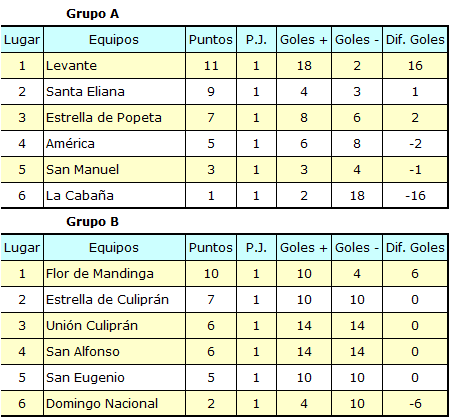Click Estrella de Popeta team name
The image size is (449, 417).
(104, 118)
